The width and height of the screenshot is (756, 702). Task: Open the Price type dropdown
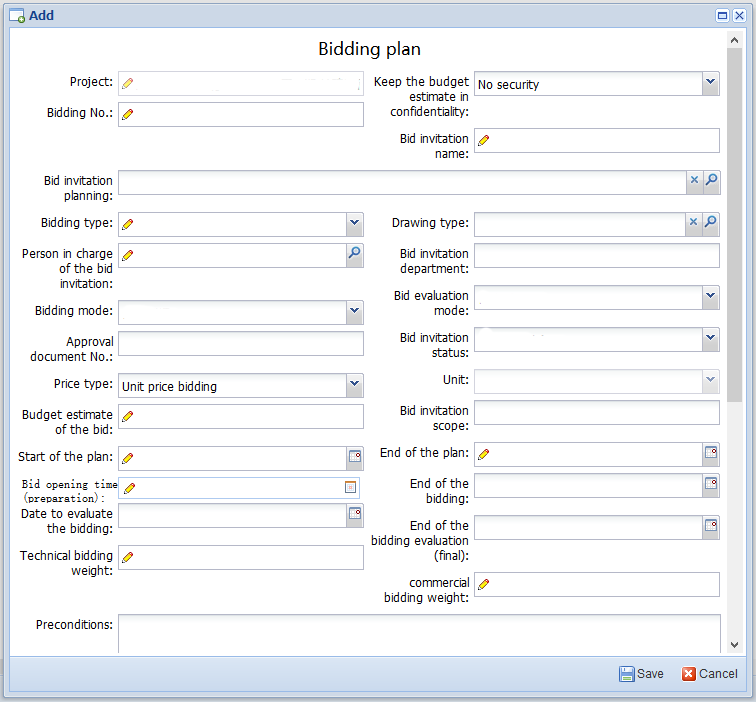(x=354, y=385)
